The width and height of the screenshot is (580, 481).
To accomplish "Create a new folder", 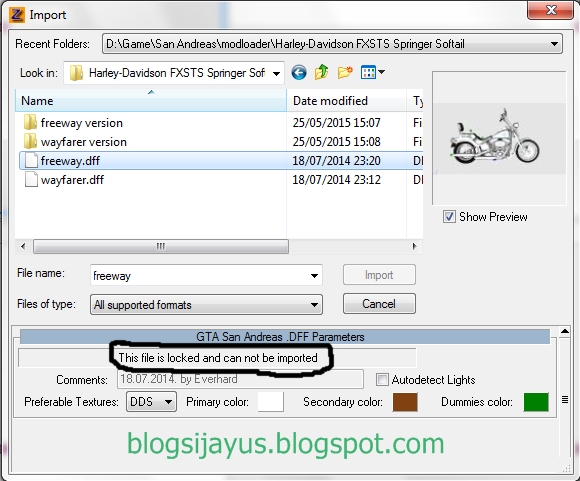I will click(345, 72).
